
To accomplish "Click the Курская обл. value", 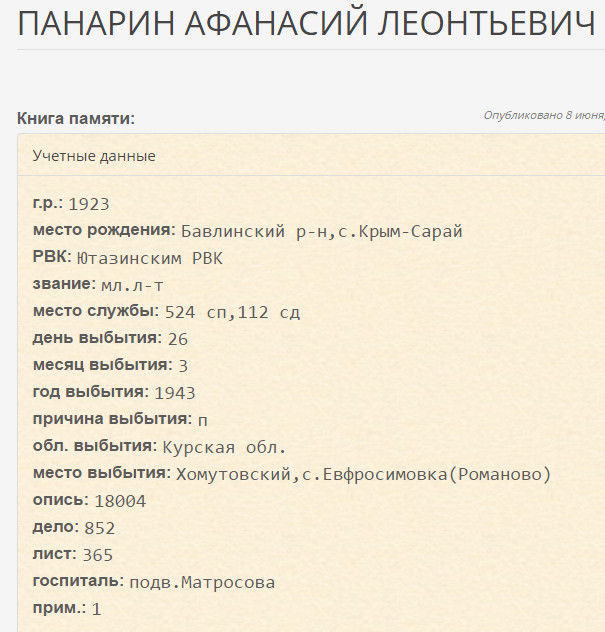I will pyautogui.click(x=224, y=446).
